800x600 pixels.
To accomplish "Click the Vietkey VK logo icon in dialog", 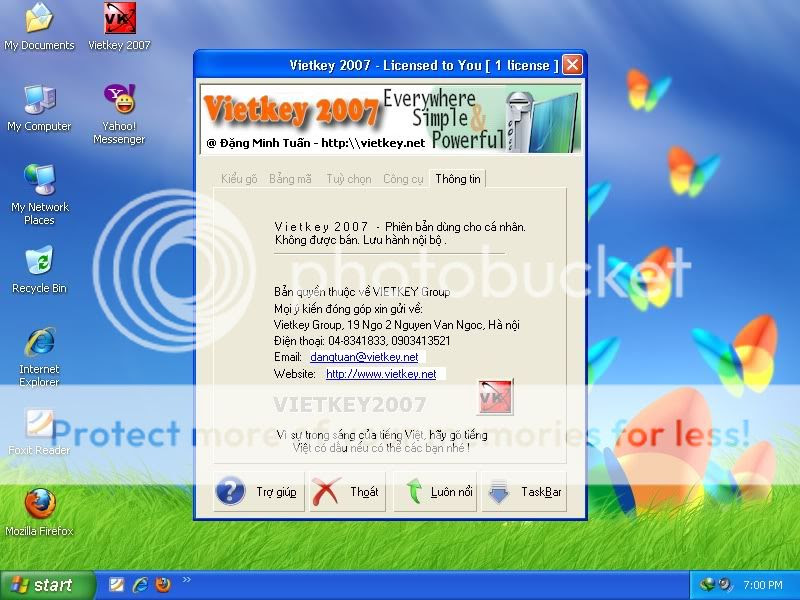I will click(x=494, y=396).
